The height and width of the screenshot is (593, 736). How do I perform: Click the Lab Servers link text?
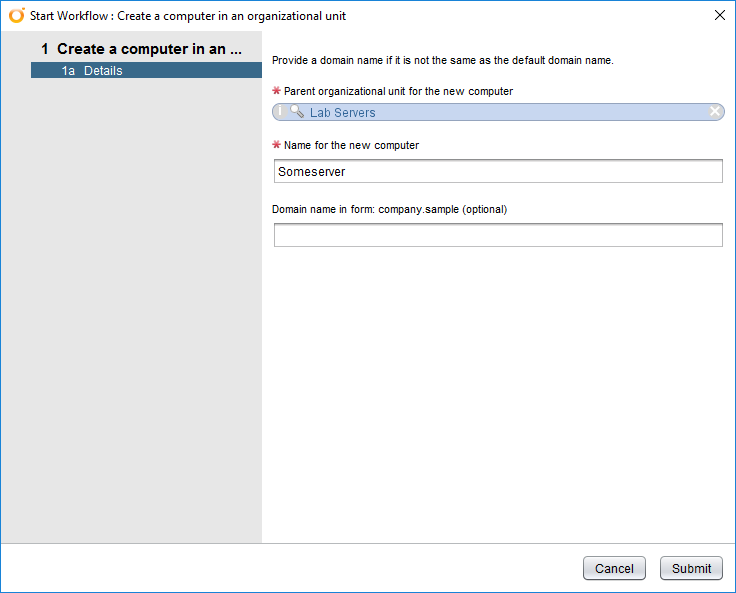(342, 113)
